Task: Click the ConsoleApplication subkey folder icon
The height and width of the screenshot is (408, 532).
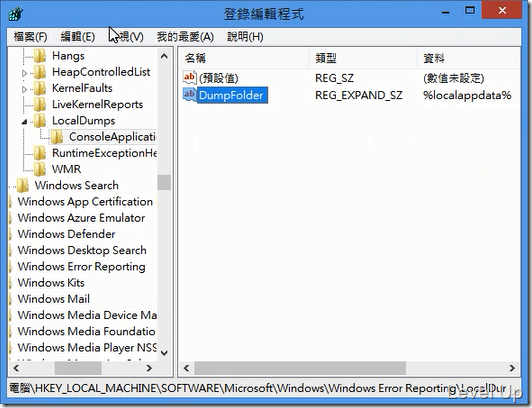Action: tap(57, 137)
